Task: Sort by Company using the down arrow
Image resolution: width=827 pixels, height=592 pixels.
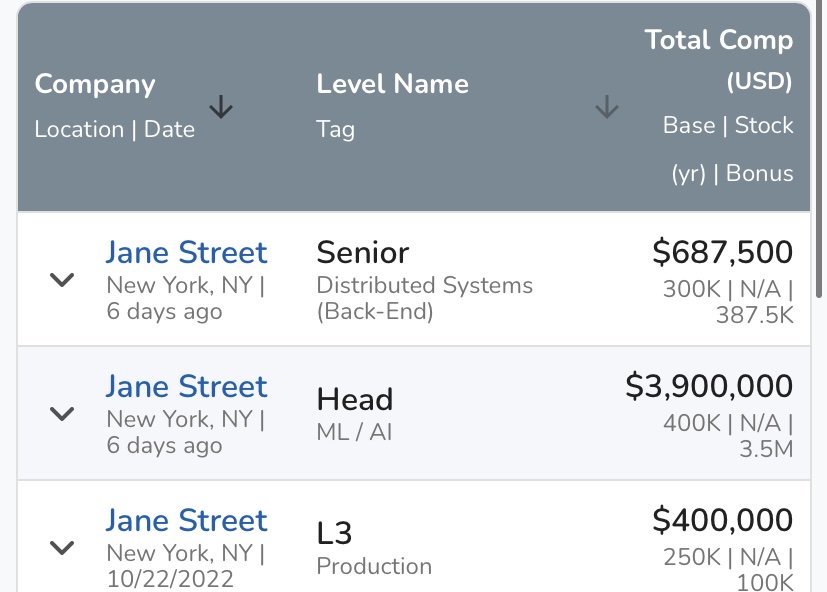Action: click(220, 107)
